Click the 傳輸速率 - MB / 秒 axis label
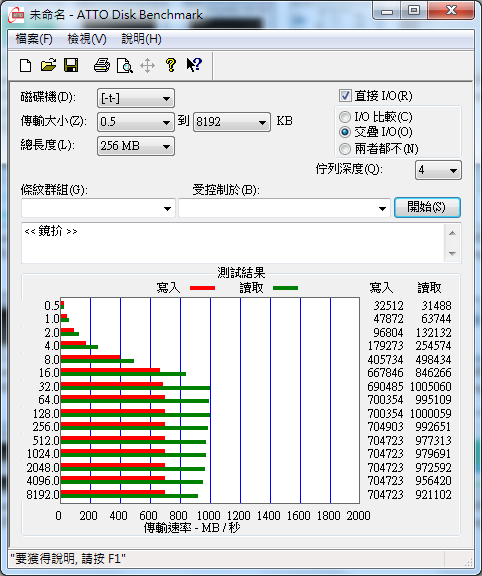482x576 pixels. (x=192, y=528)
